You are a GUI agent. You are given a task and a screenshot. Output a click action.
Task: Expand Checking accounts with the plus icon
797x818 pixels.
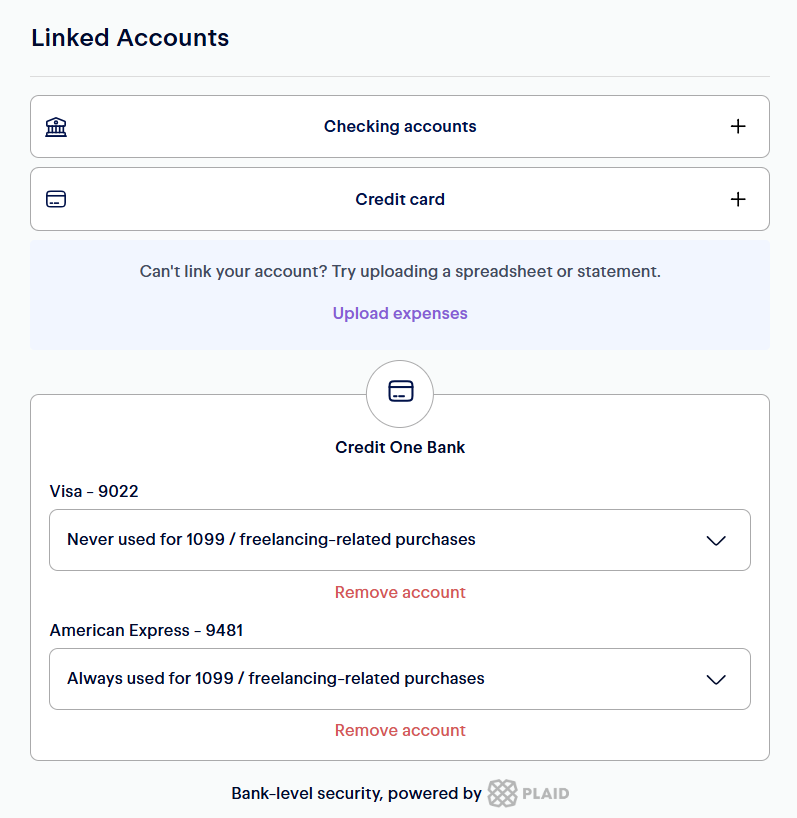point(738,127)
